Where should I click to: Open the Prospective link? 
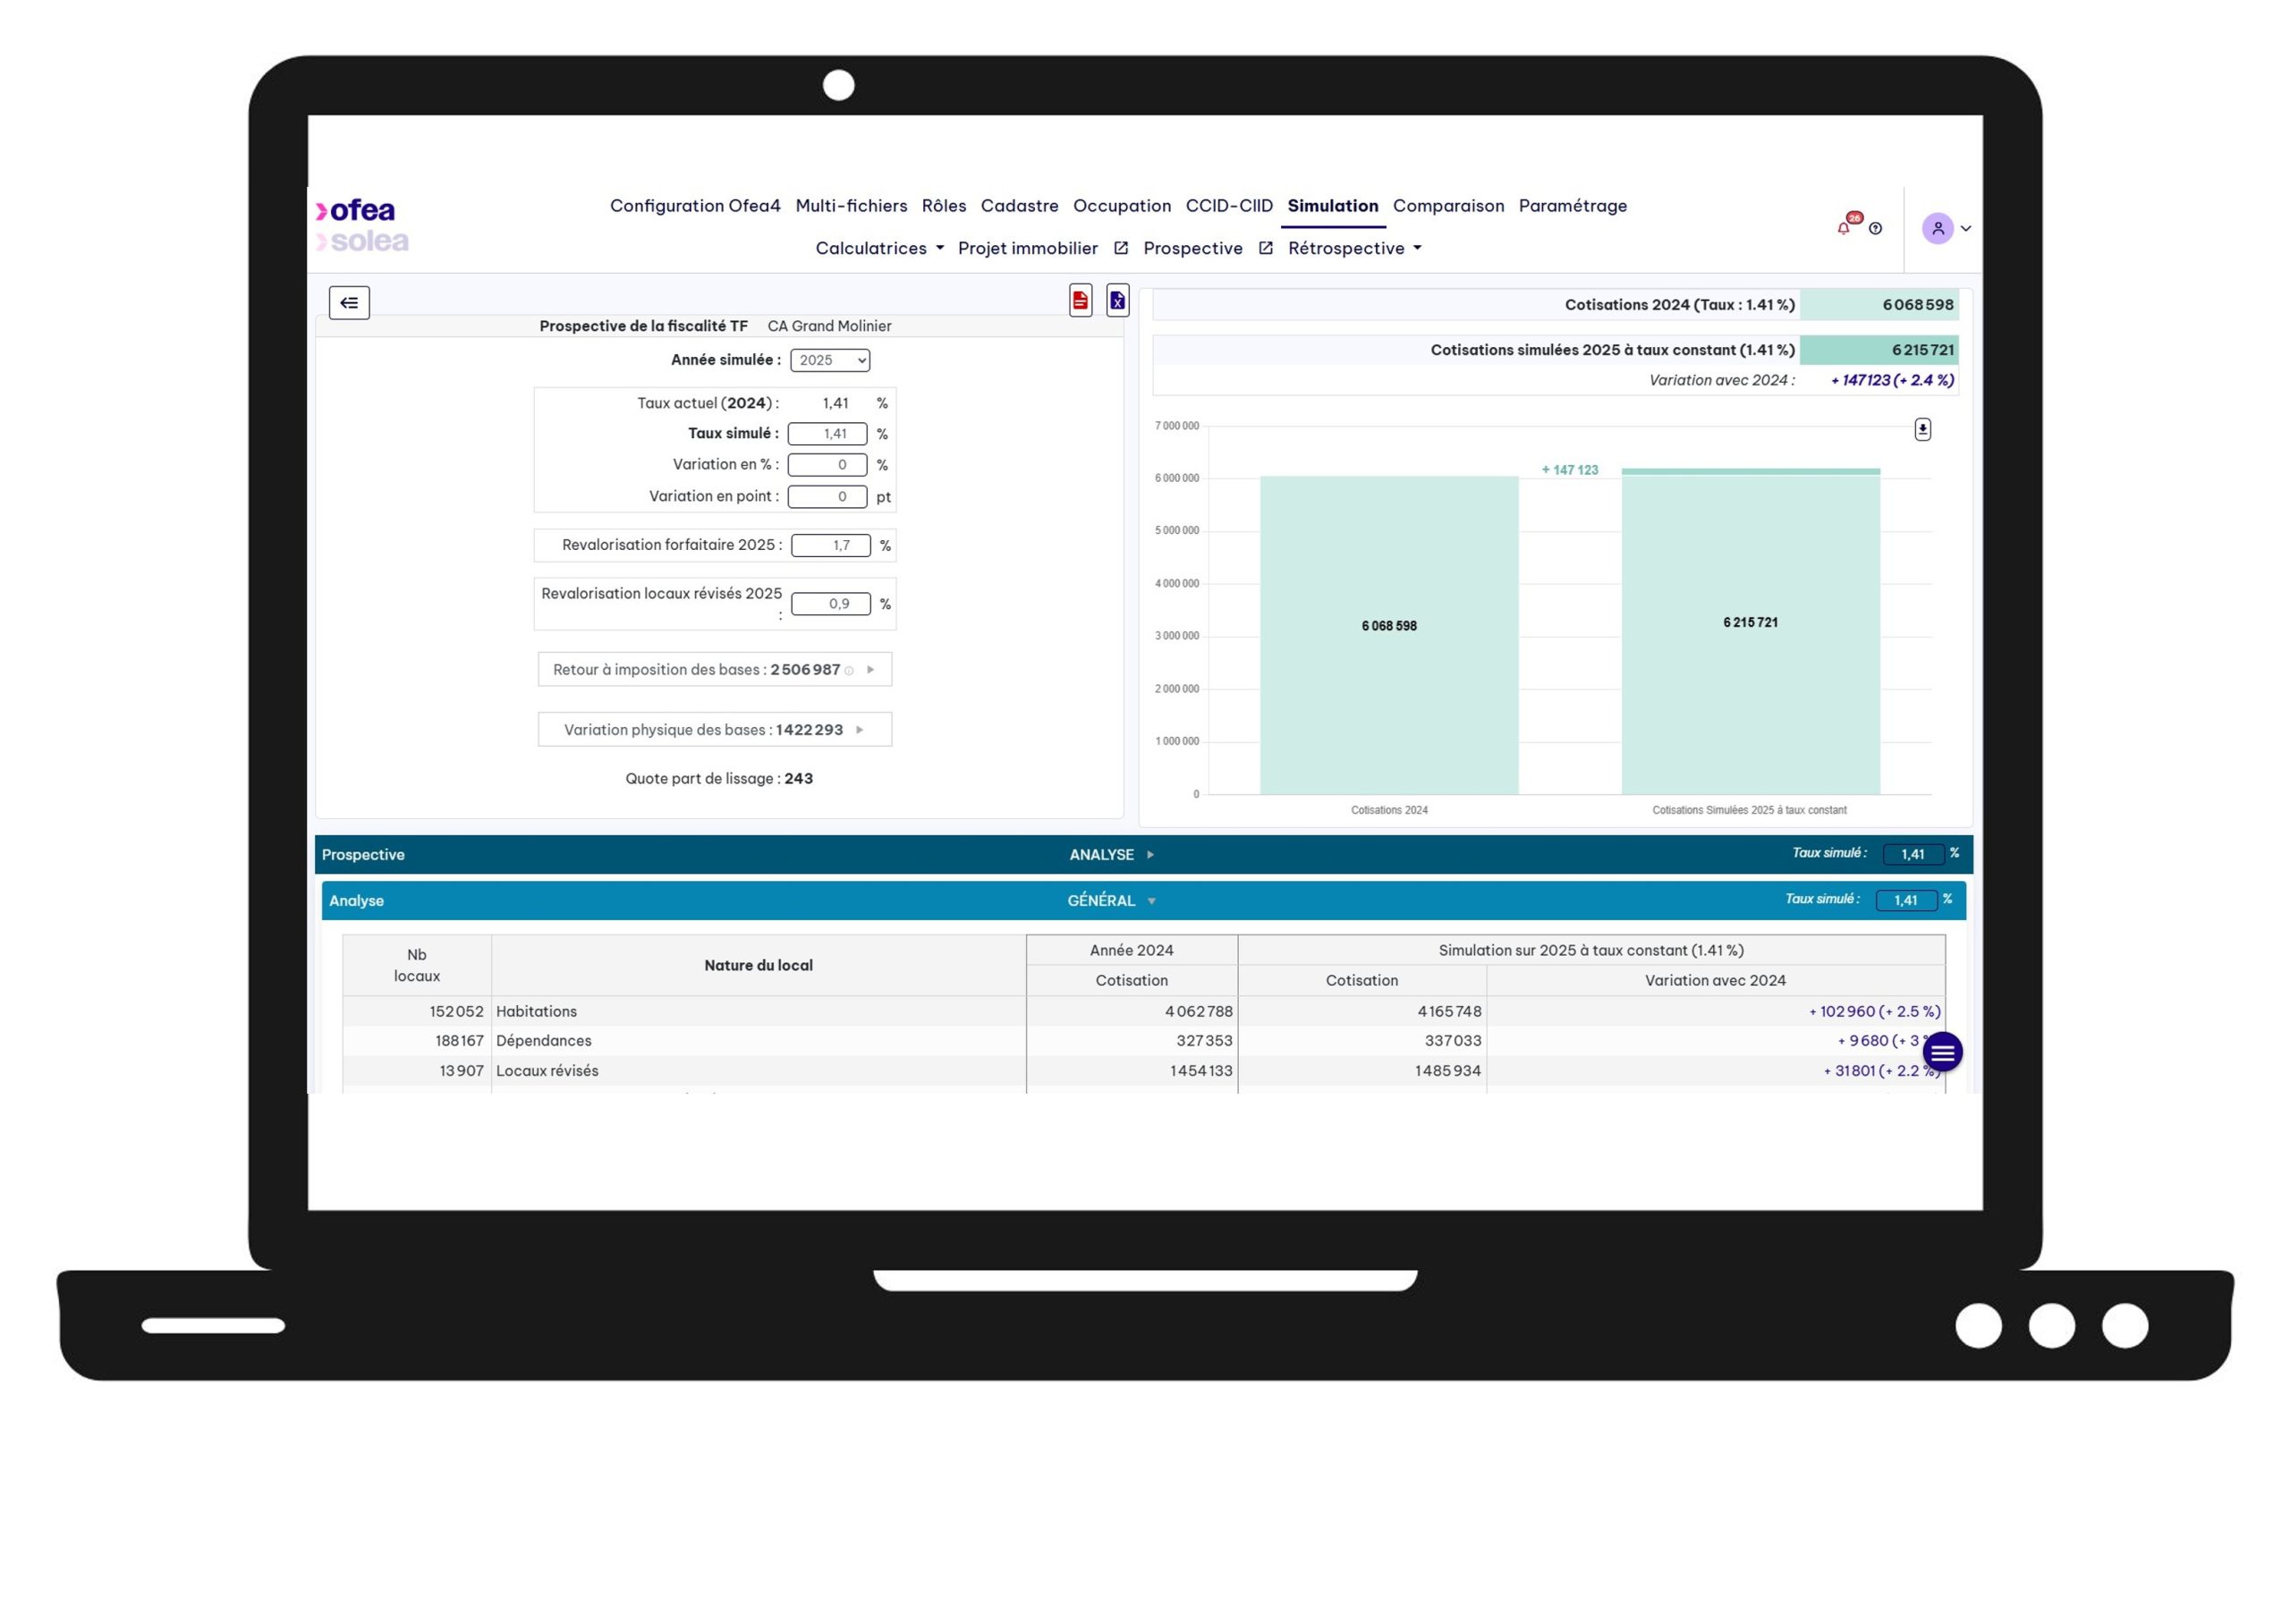click(x=1192, y=248)
